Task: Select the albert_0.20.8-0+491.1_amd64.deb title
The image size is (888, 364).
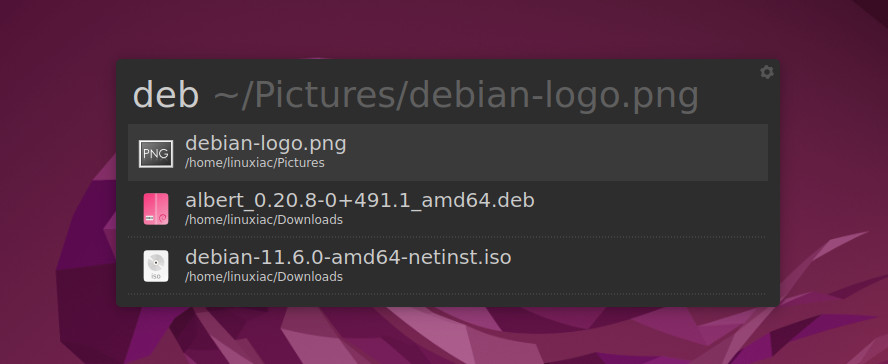Action: pyautogui.click(x=360, y=200)
